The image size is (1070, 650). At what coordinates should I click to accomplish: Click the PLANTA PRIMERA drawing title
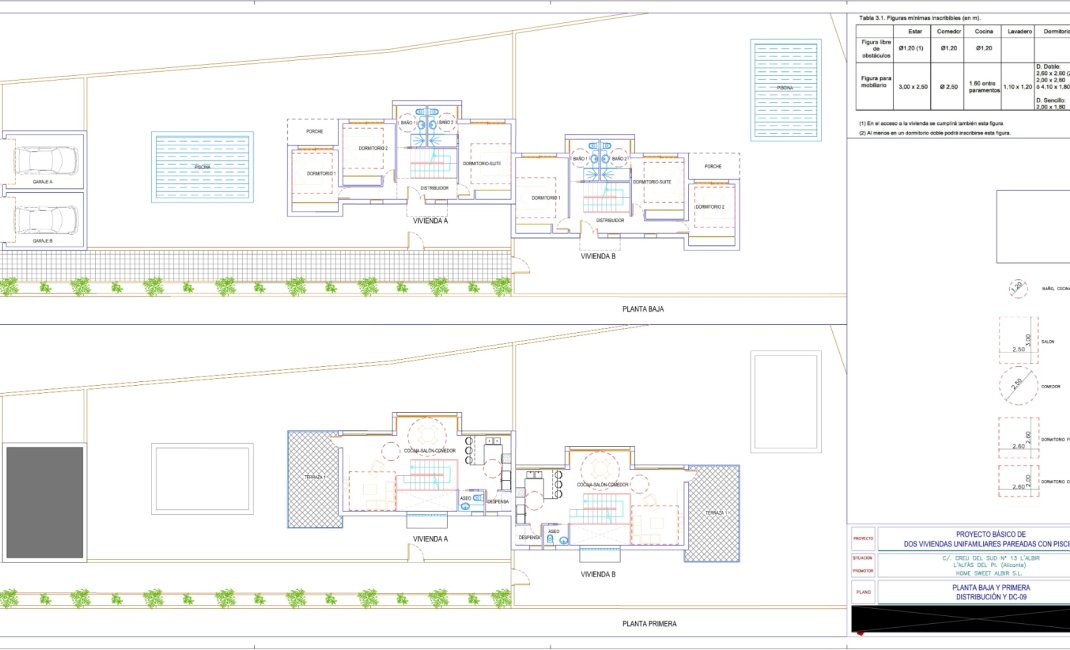click(649, 623)
